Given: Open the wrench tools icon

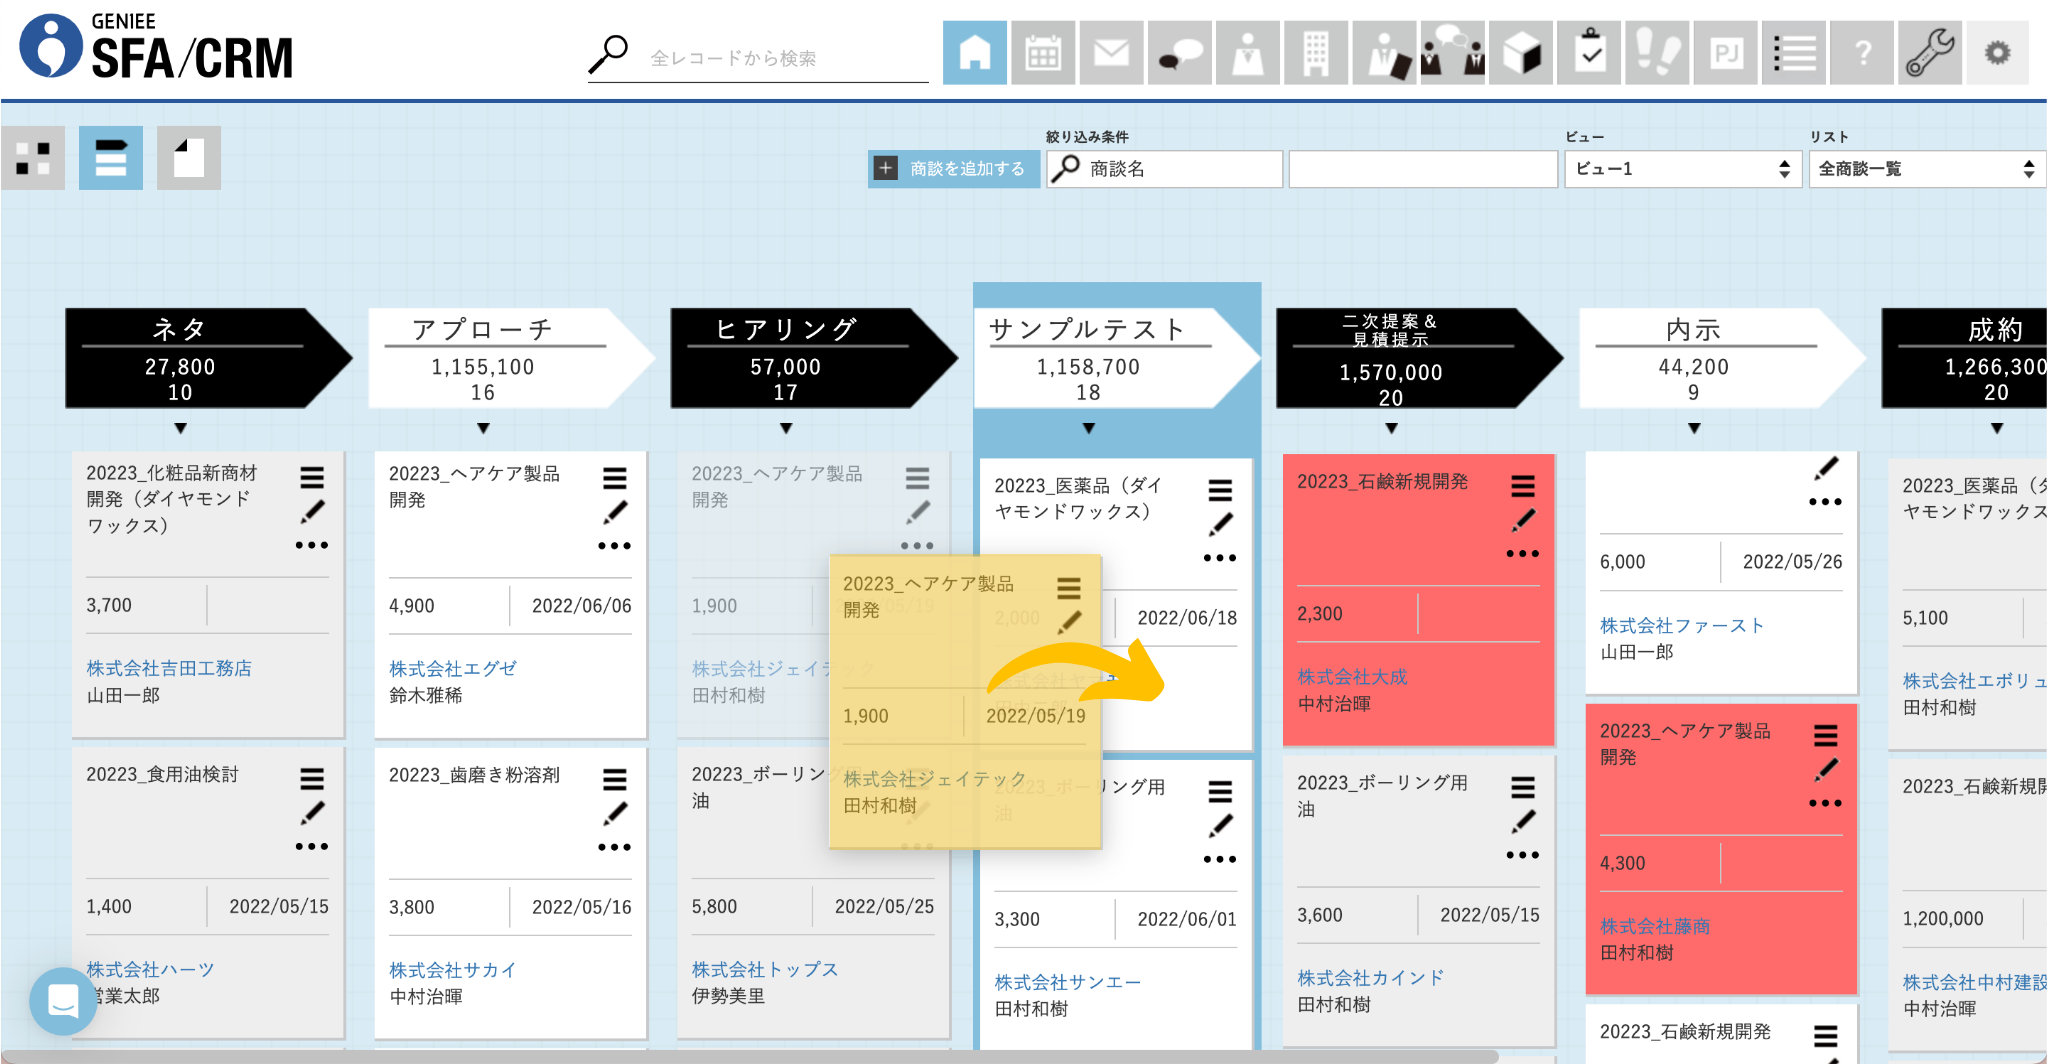Looking at the screenshot, I should pos(1930,53).
